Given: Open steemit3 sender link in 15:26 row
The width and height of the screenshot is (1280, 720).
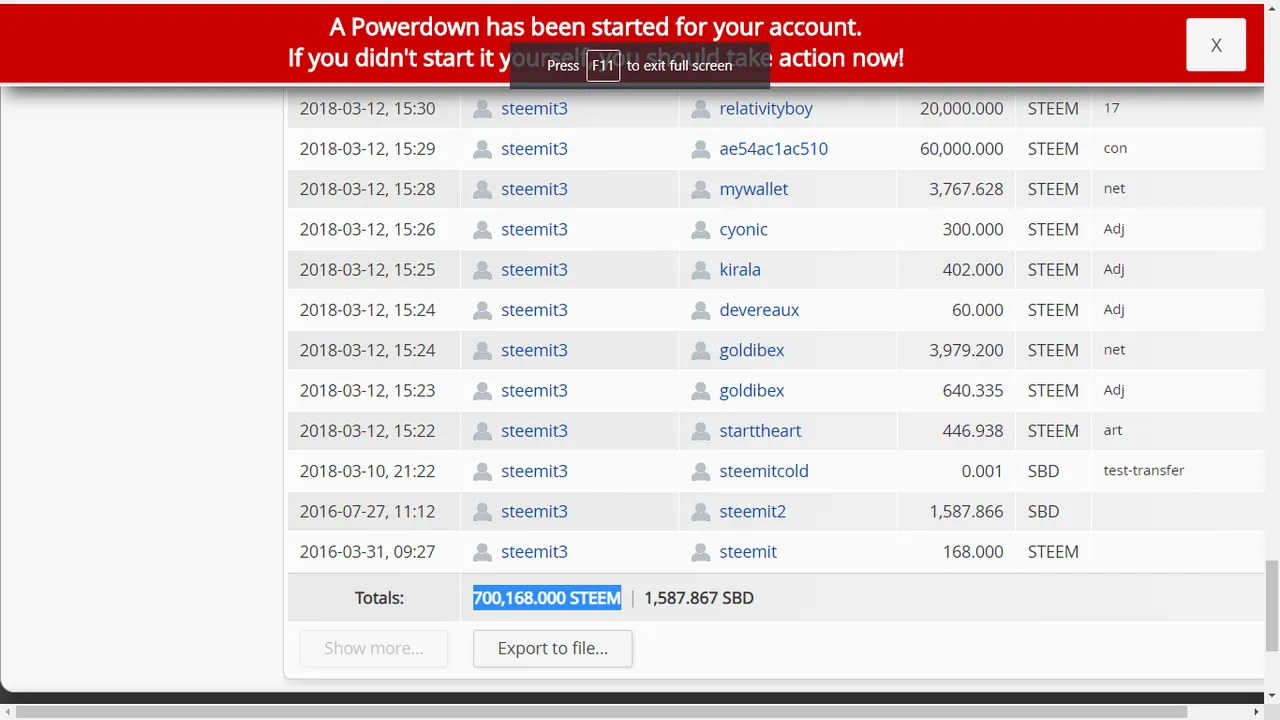Looking at the screenshot, I should [x=534, y=230].
